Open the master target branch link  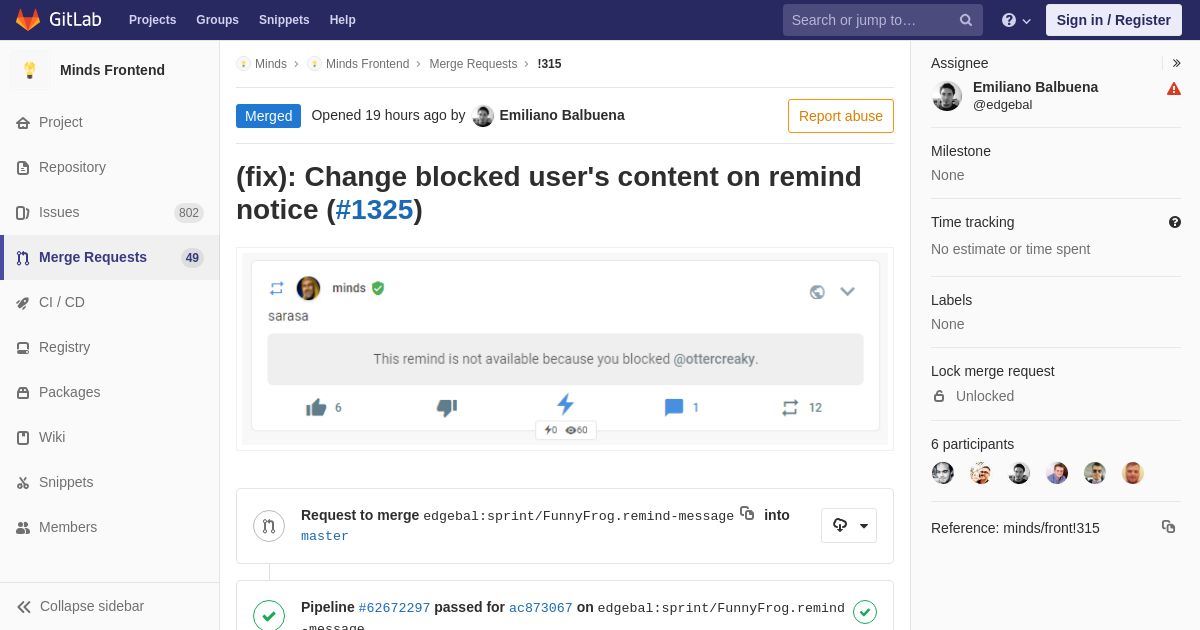pyautogui.click(x=325, y=536)
